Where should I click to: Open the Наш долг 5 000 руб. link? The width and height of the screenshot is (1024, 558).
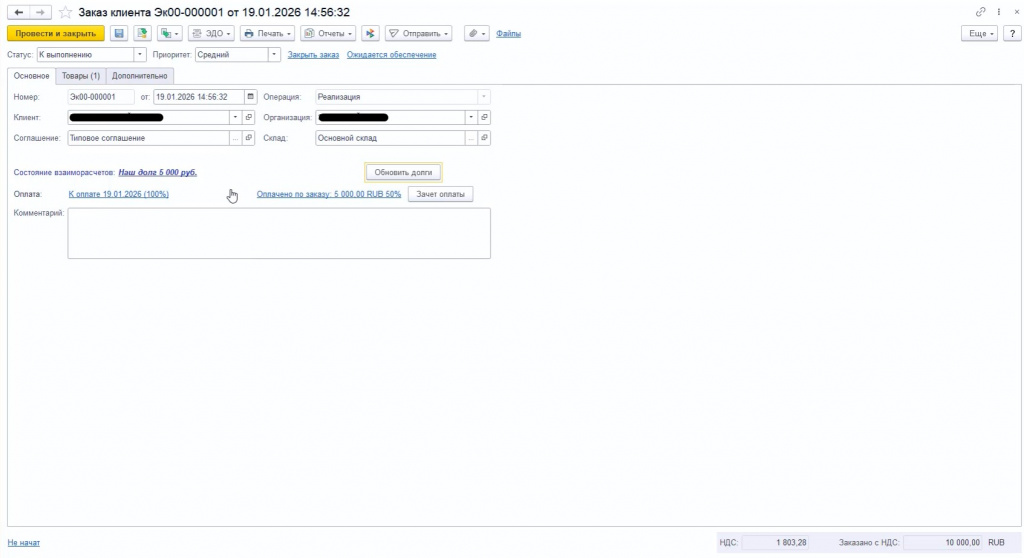click(x=157, y=172)
